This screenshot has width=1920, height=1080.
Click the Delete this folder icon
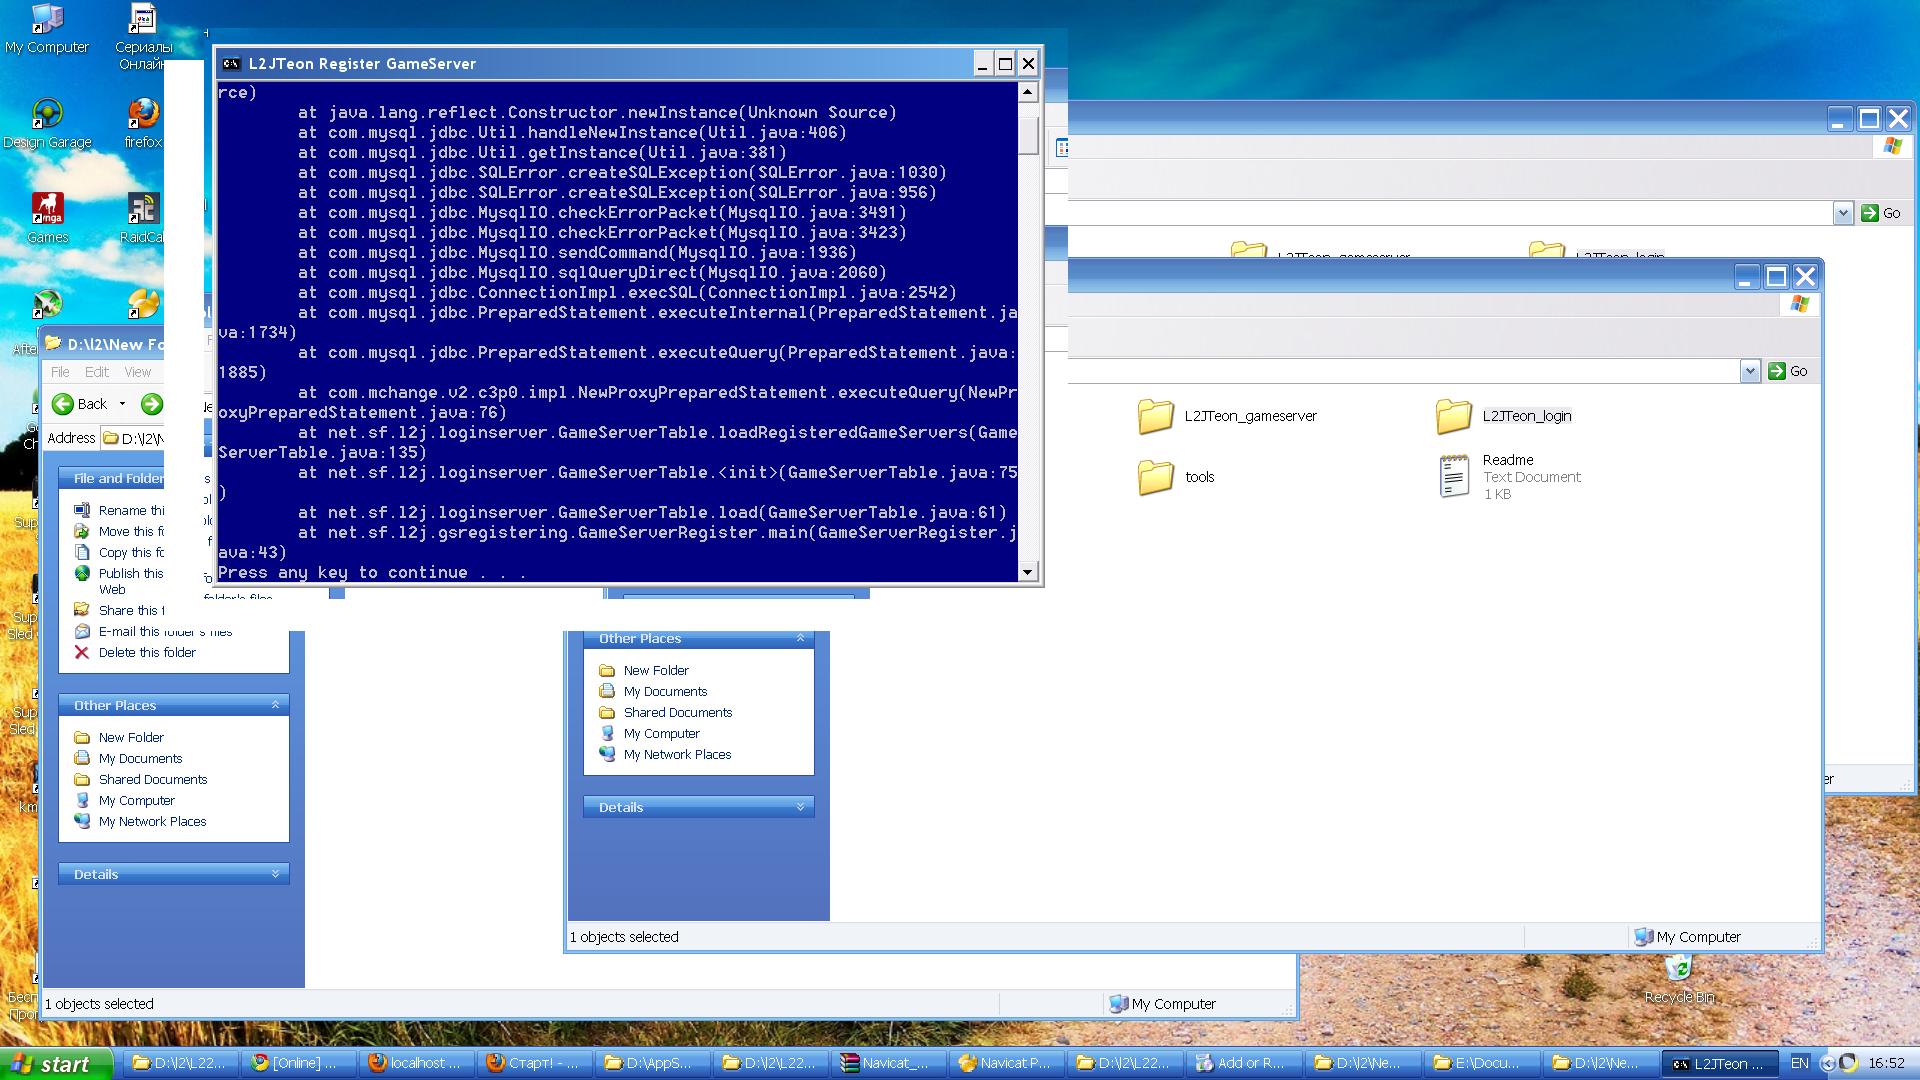point(82,652)
